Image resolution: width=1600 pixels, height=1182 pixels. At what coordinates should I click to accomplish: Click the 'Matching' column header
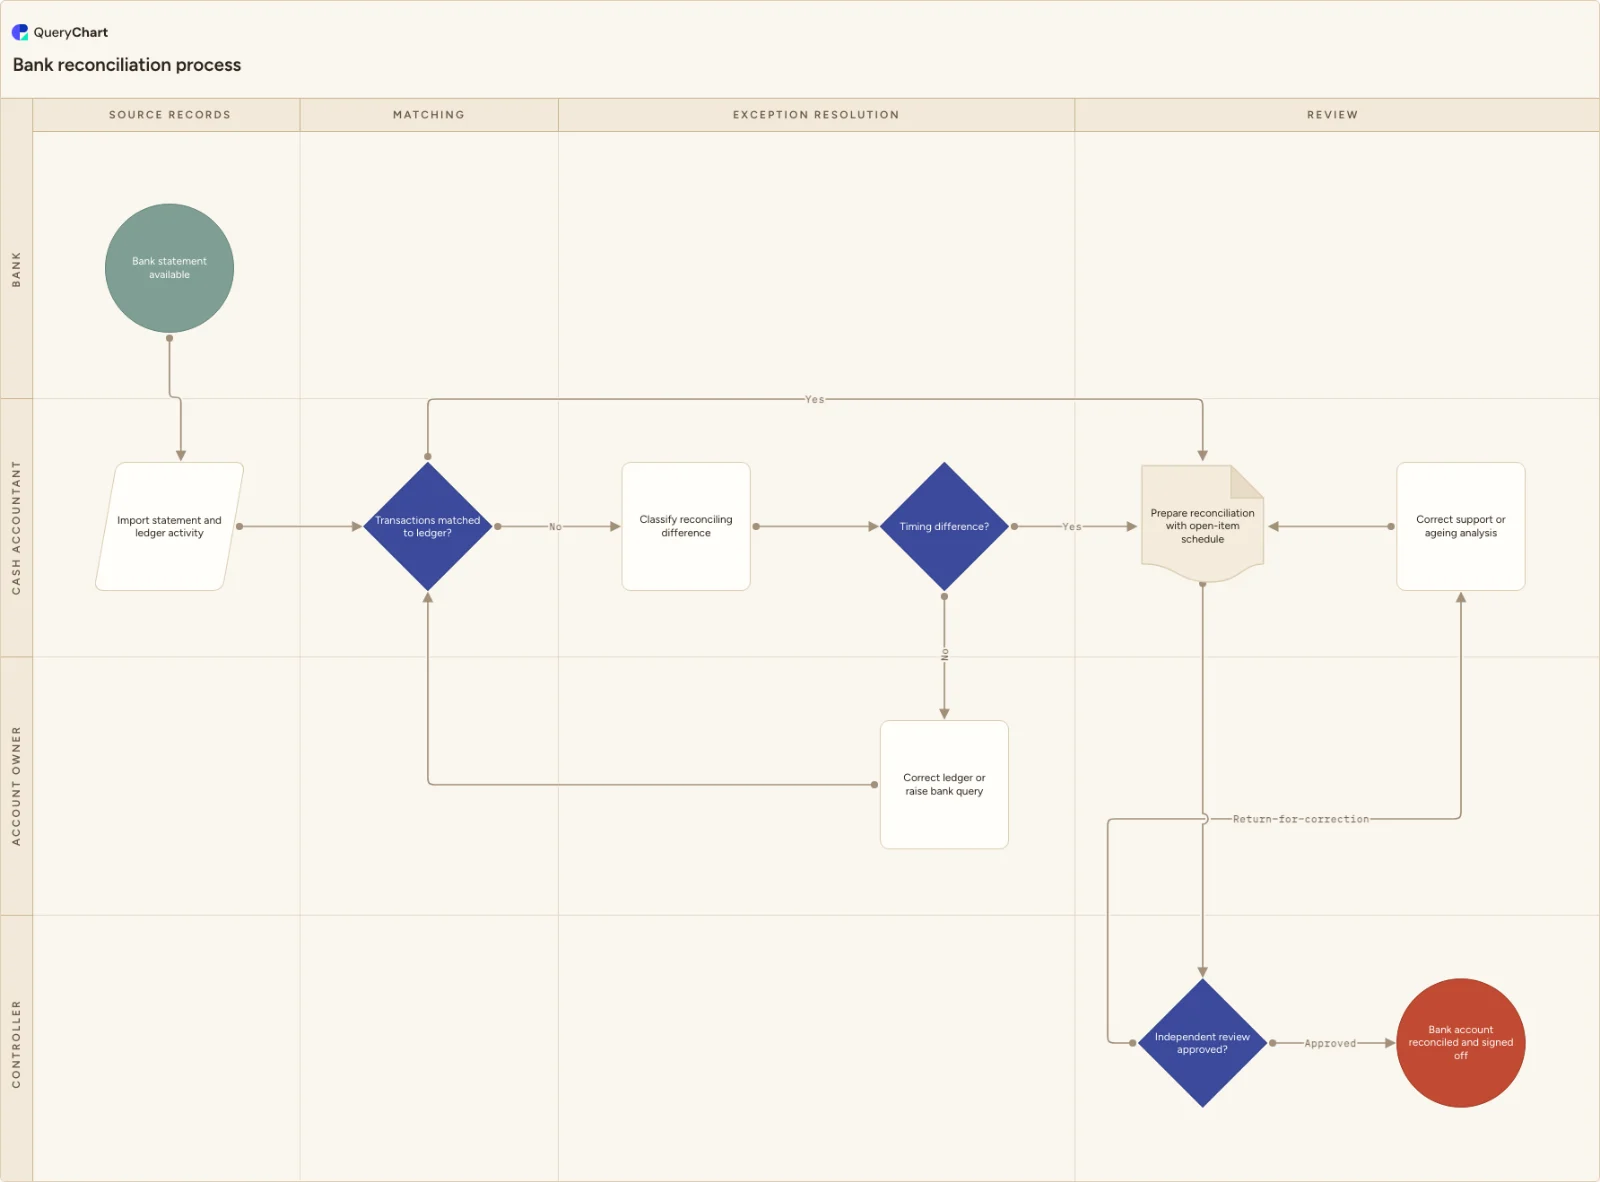(x=429, y=115)
